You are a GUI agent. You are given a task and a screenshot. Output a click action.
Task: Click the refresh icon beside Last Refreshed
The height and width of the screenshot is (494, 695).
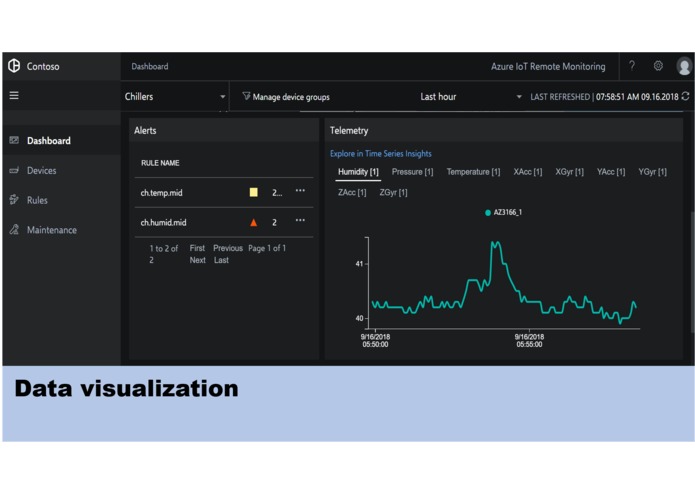pyautogui.click(x=686, y=96)
